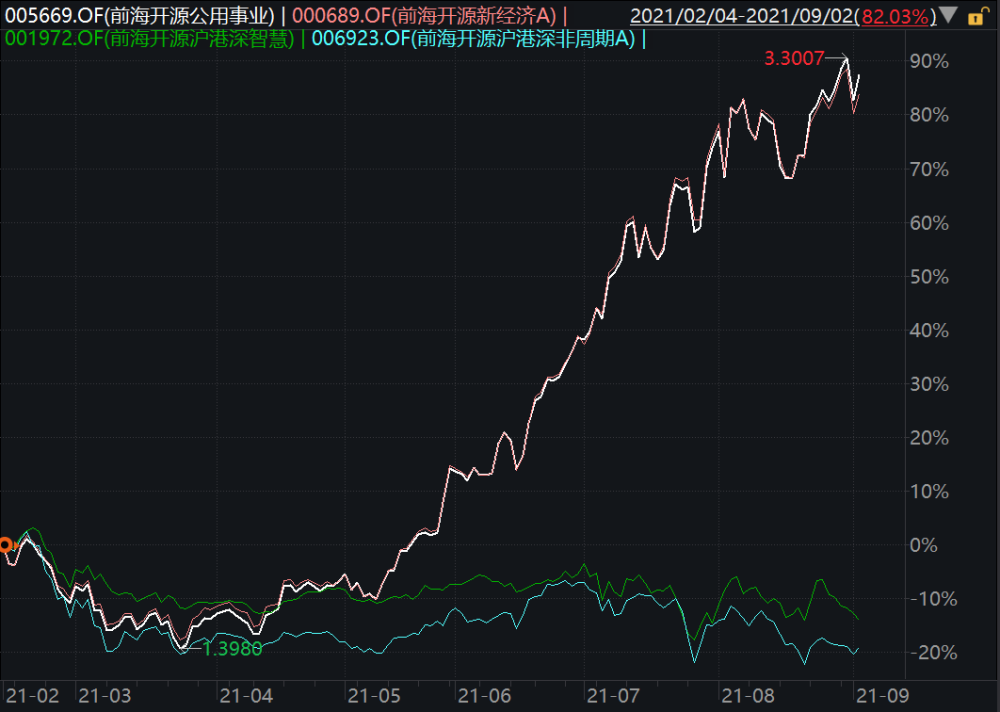Viewport: 1000px width, 712px height.
Task: Select fund 006923.OF(前海开源沪港深非周期A) legend
Action: (473, 39)
